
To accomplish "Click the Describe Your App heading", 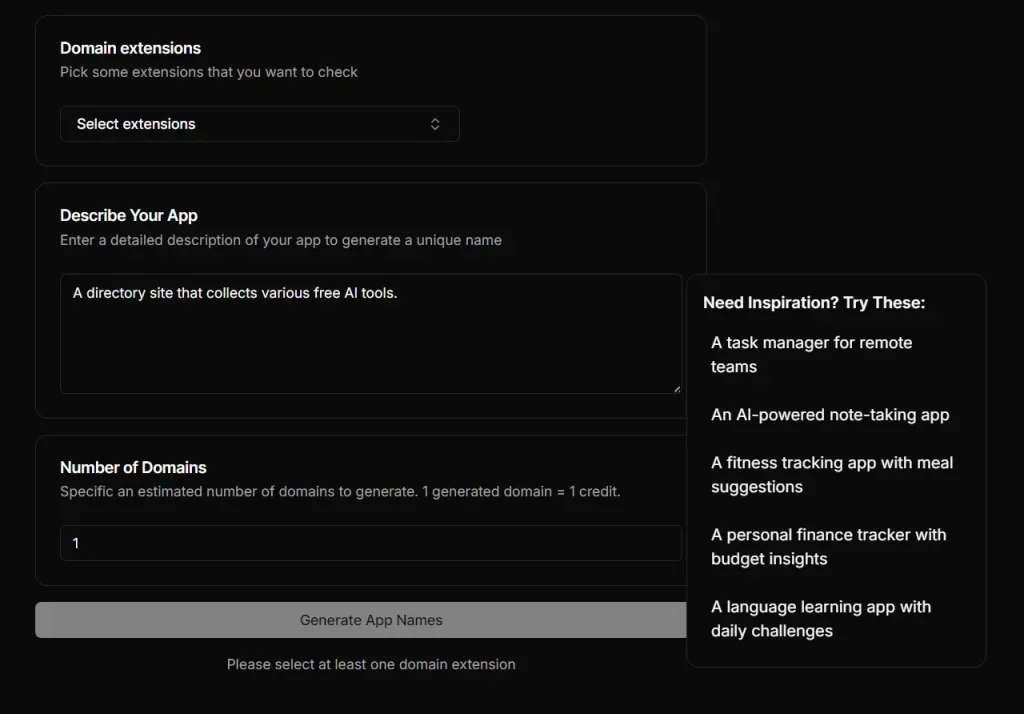I will pos(129,215).
